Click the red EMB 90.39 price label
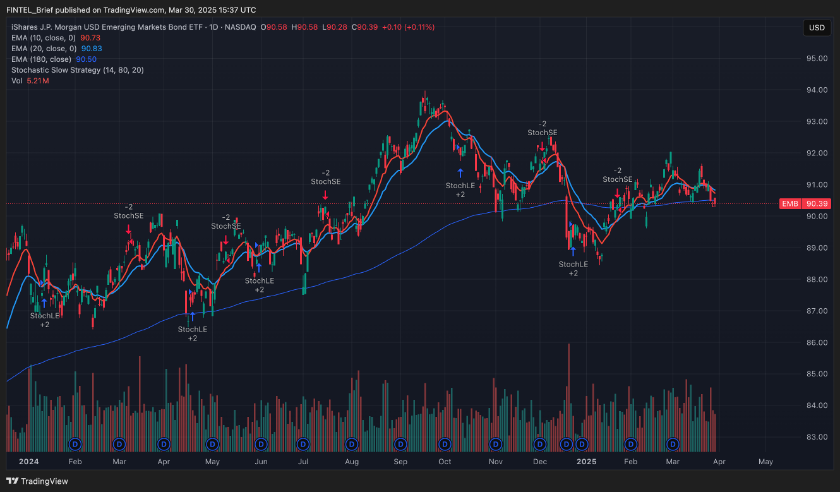 point(805,204)
